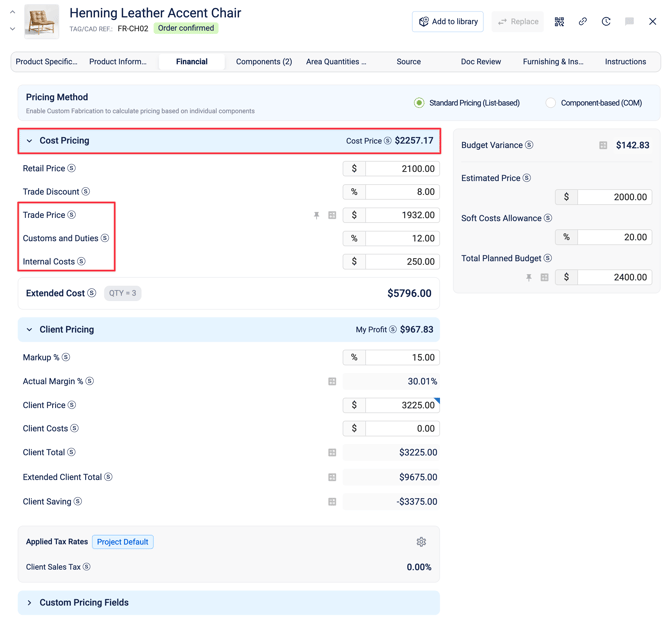Select Component-based (COM) pricing option
Image resolution: width=670 pixels, height=628 pixels.
click(x=551, y=103)
